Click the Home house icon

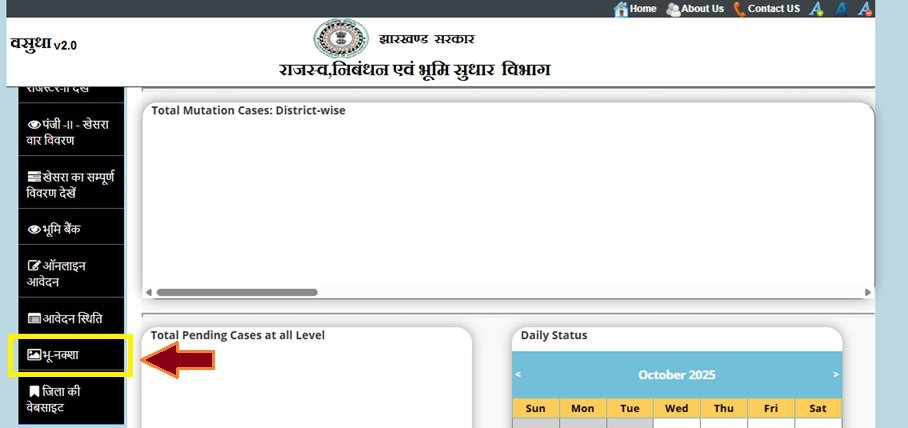pyautogui.click(x=620, y=9)
